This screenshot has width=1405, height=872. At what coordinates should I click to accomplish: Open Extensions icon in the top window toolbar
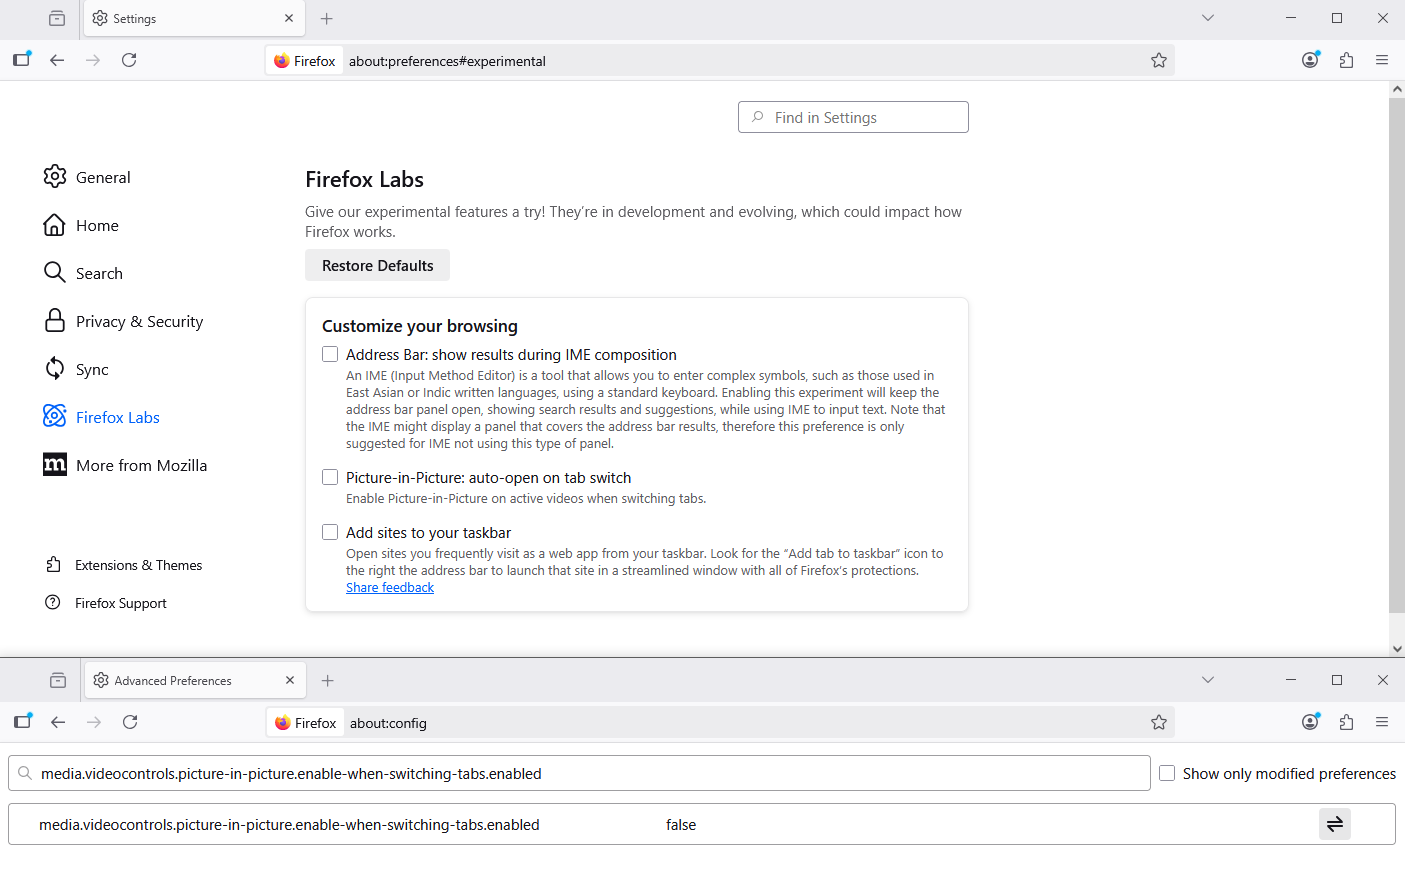(1346, 60)
